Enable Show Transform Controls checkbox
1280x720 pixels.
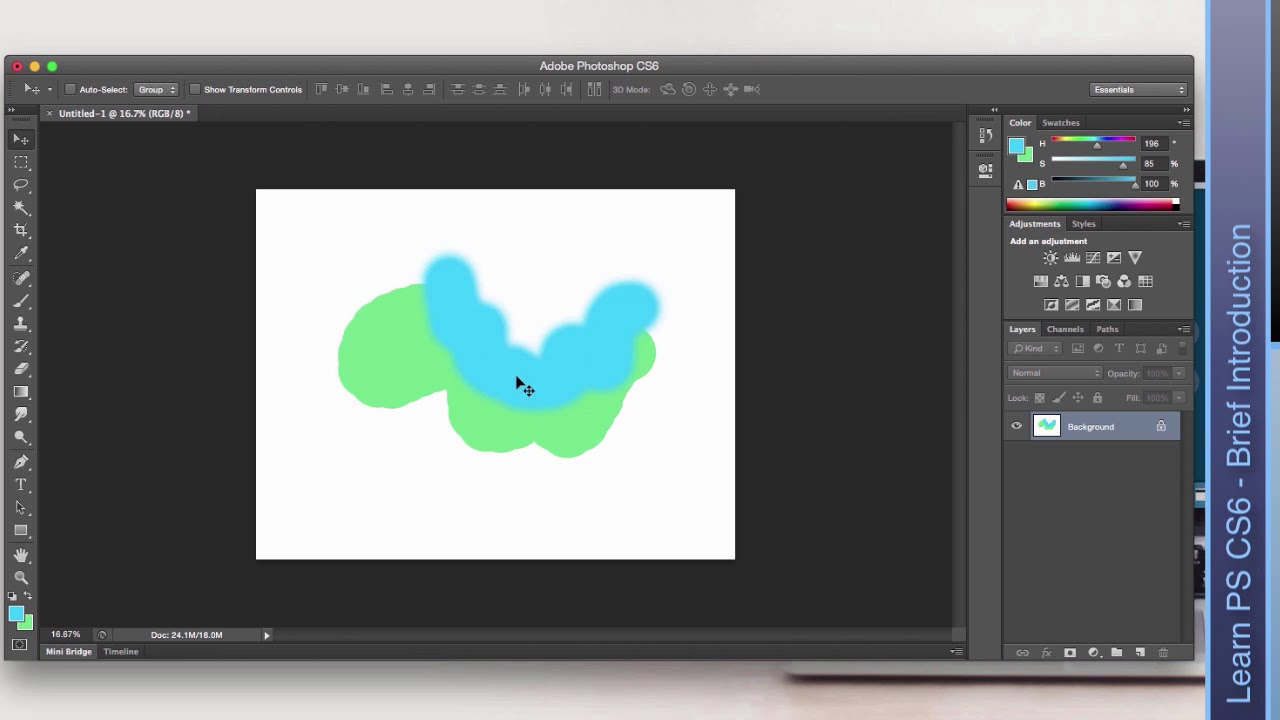(x=195, y=89)
